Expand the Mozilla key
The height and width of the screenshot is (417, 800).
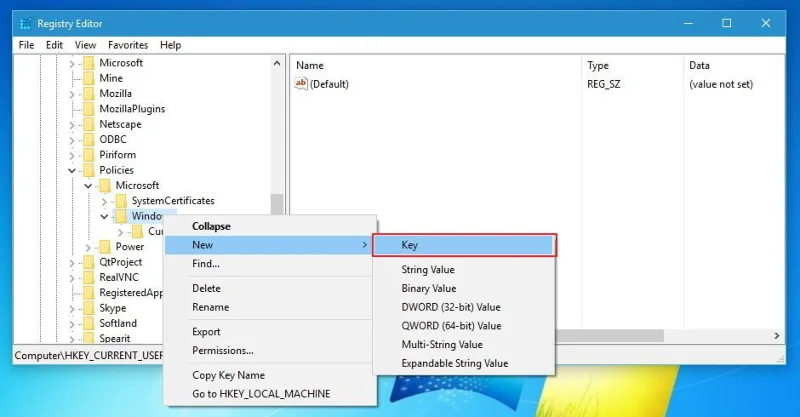[x=72, y=94]
